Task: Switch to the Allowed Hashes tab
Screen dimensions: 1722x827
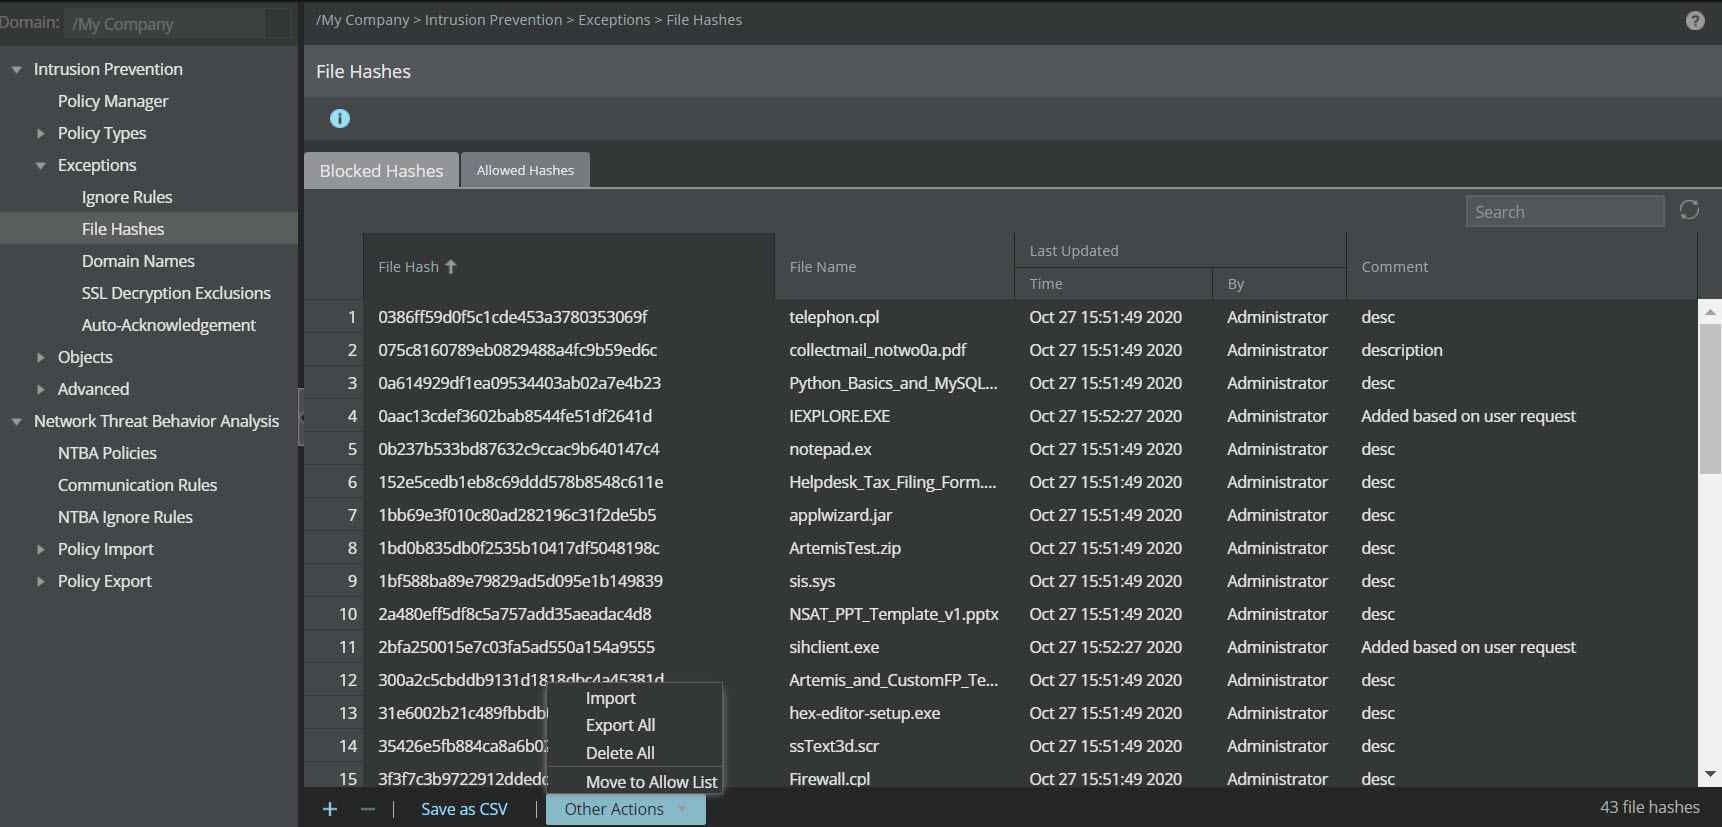Action: click(x=525, y=170)
